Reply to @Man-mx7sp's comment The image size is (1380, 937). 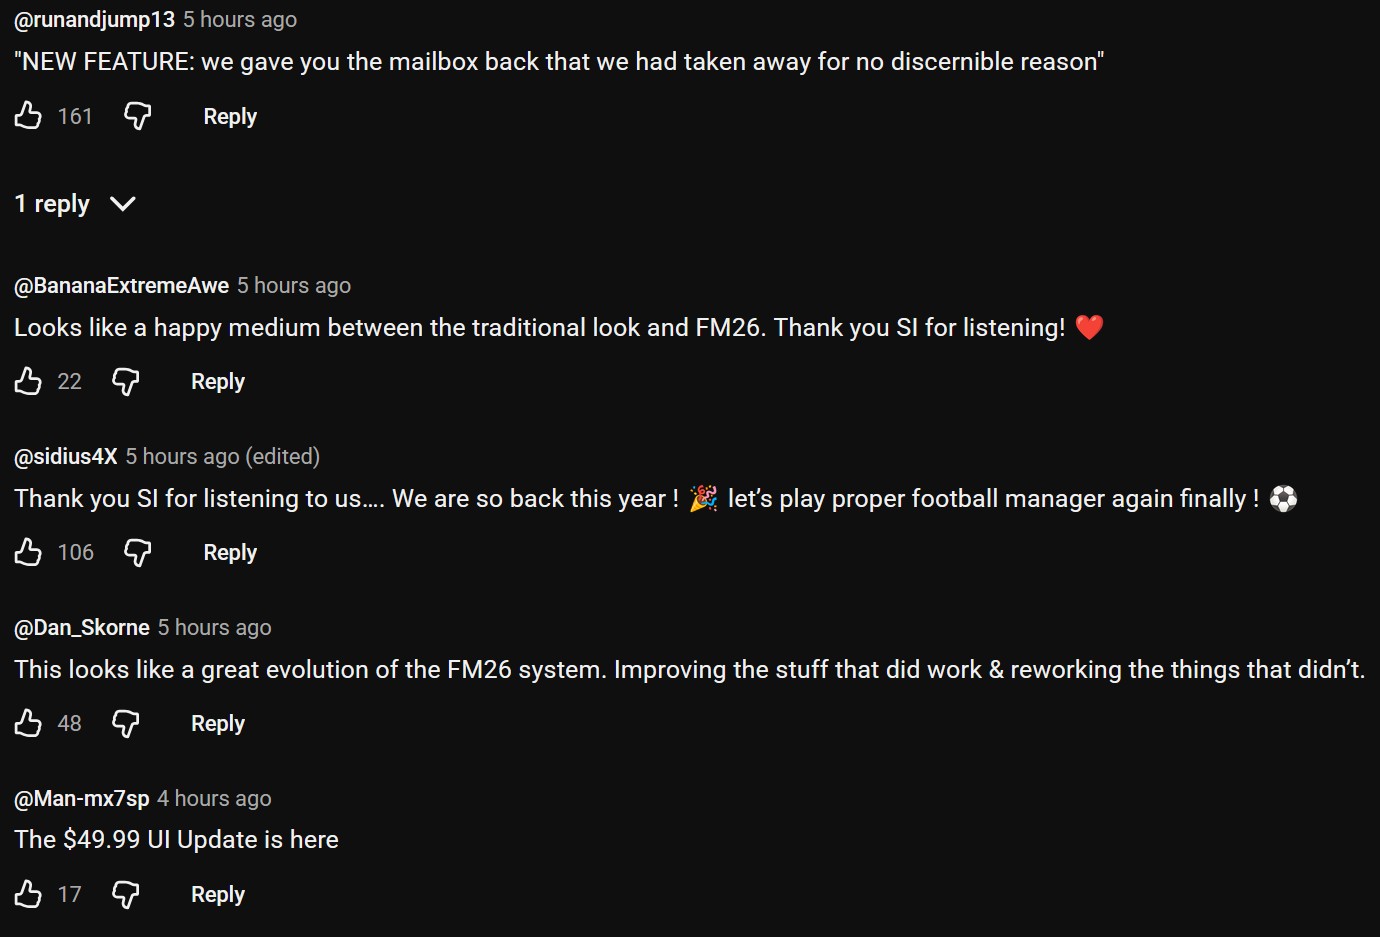218,895
